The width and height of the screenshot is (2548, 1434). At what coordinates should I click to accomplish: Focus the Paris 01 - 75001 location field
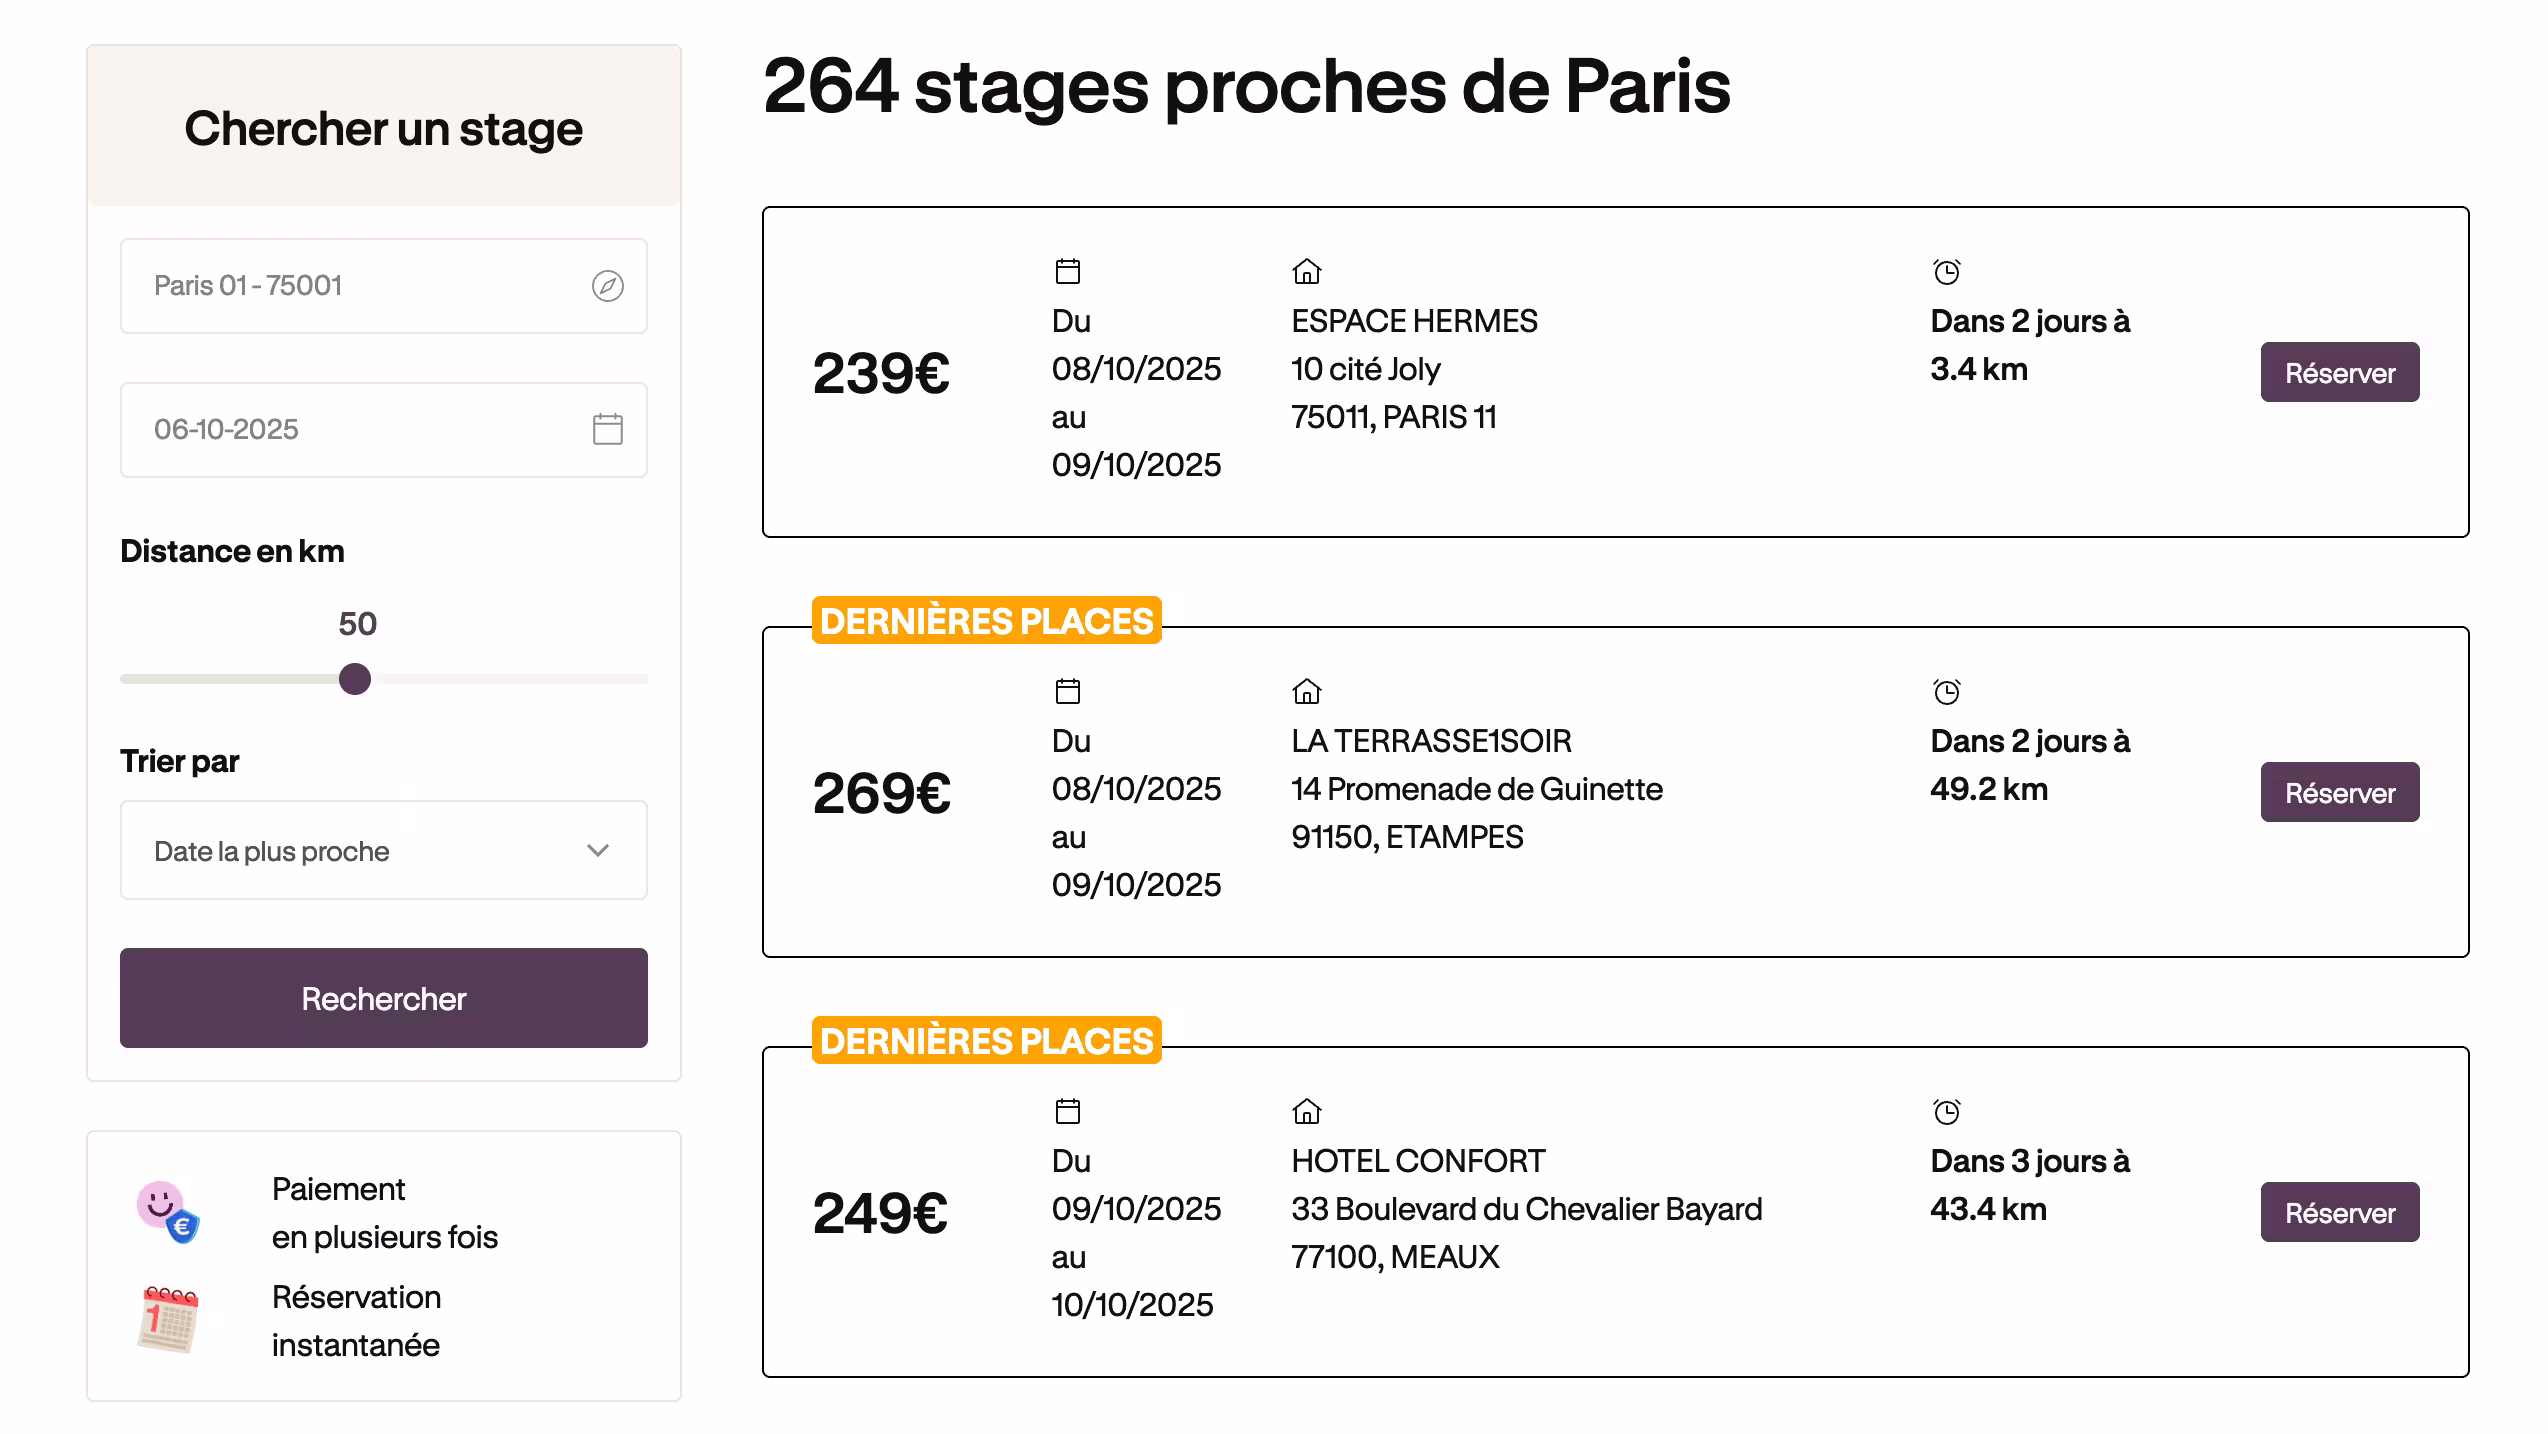click(360, 286)
